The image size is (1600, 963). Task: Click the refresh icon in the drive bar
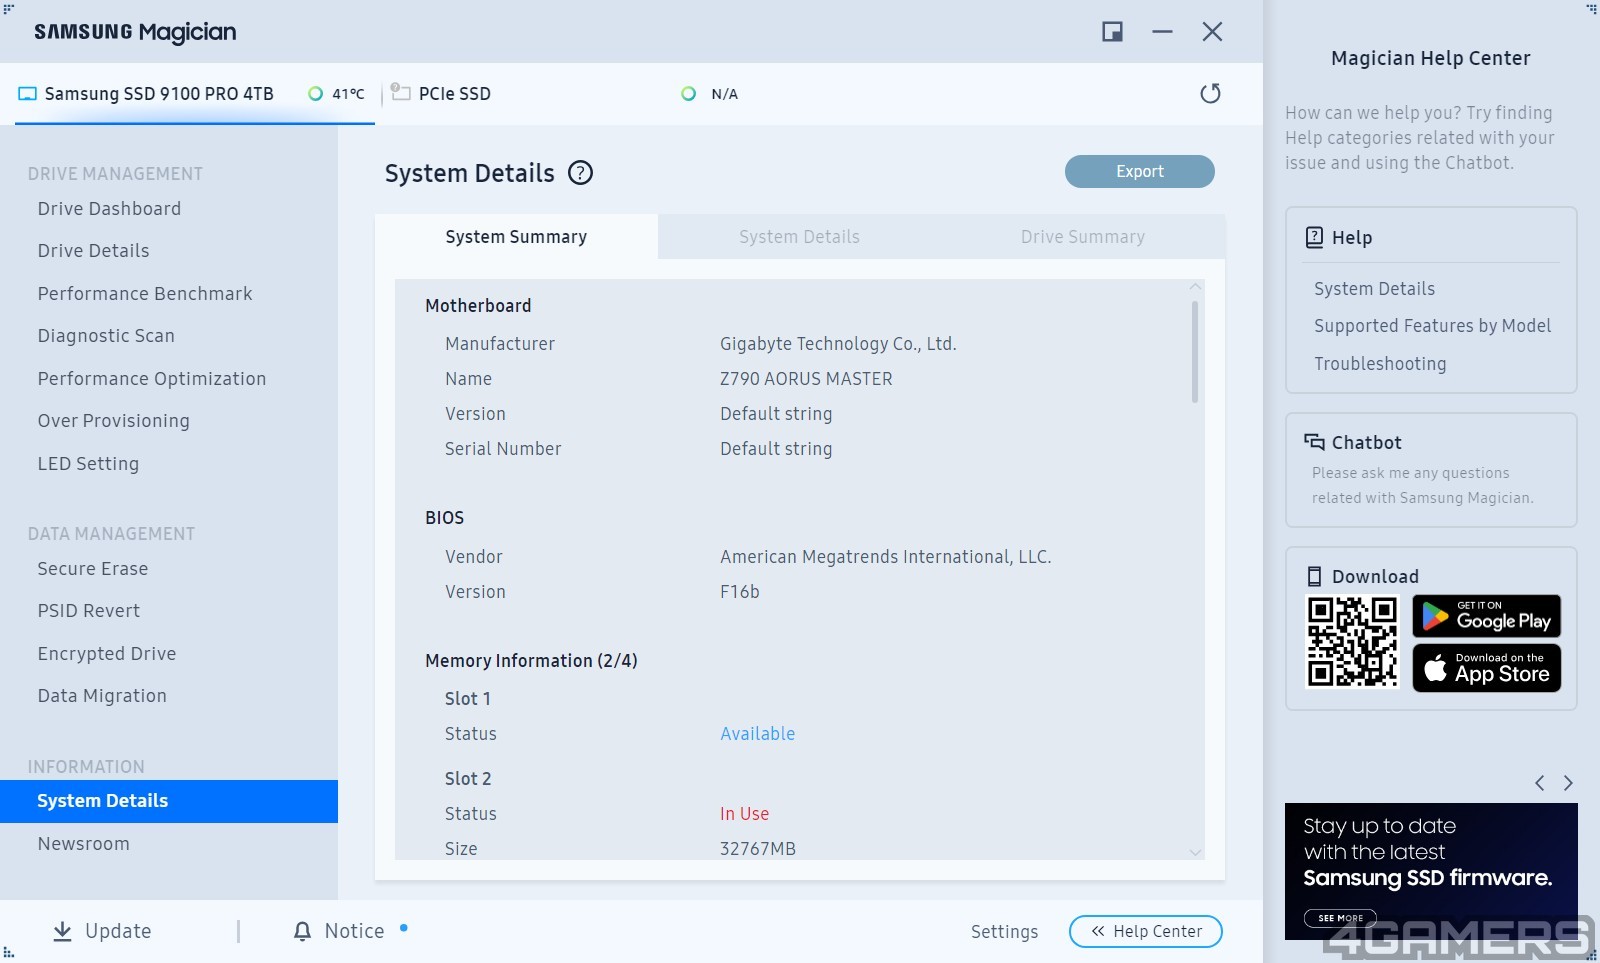coord(1210,93)
